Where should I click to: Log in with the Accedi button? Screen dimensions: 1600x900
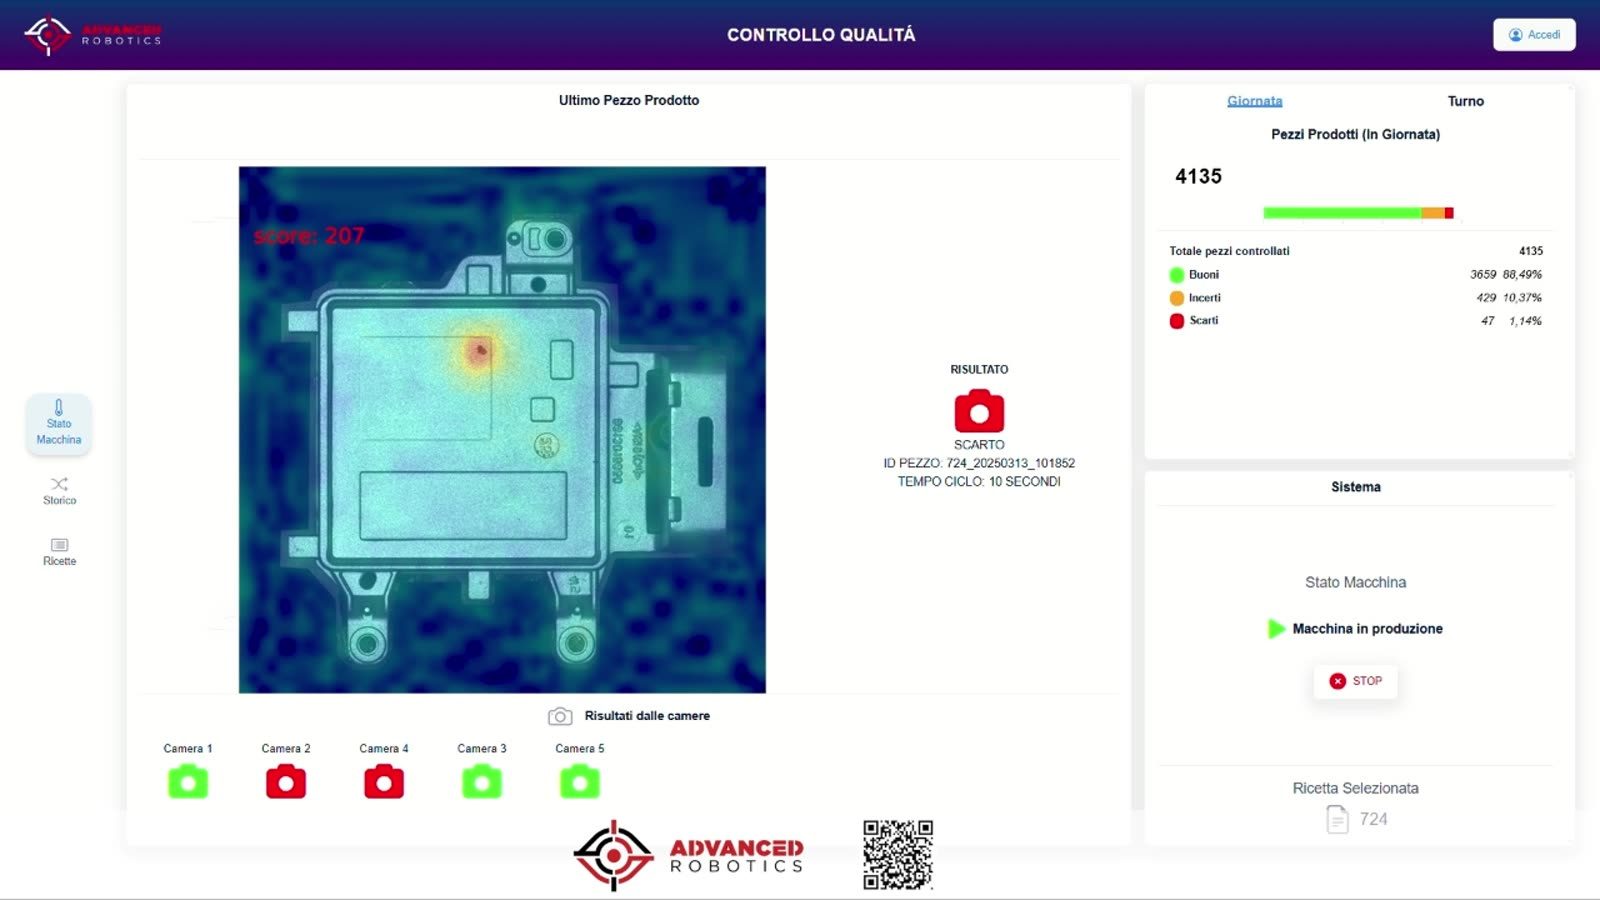click(x=1534, y=35)
